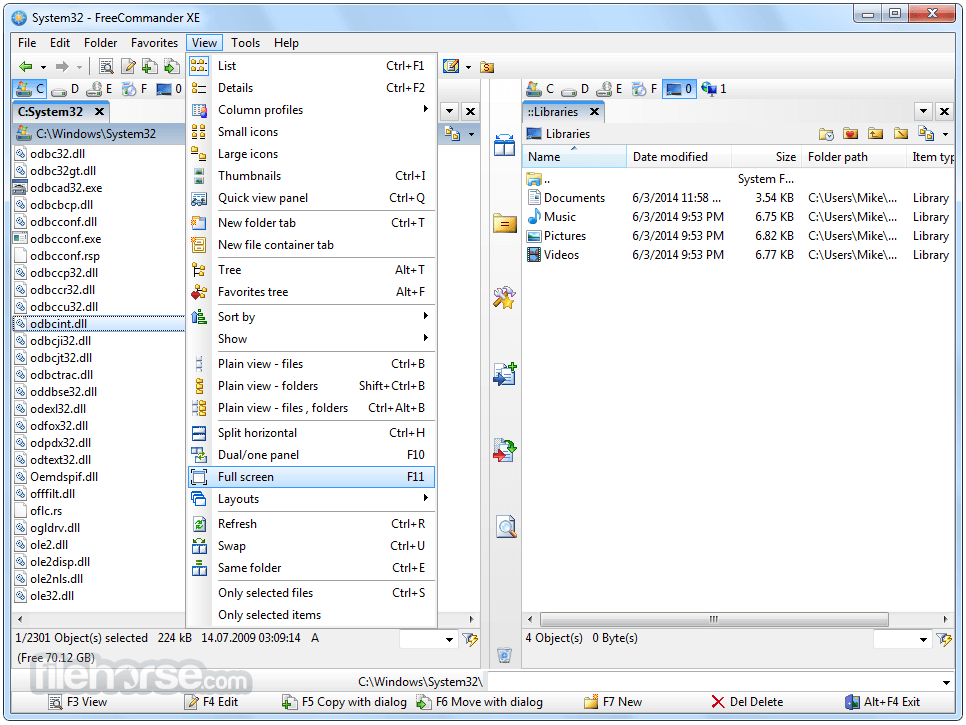Click the copy documents icon in middle bar

[x=505, y=374]
